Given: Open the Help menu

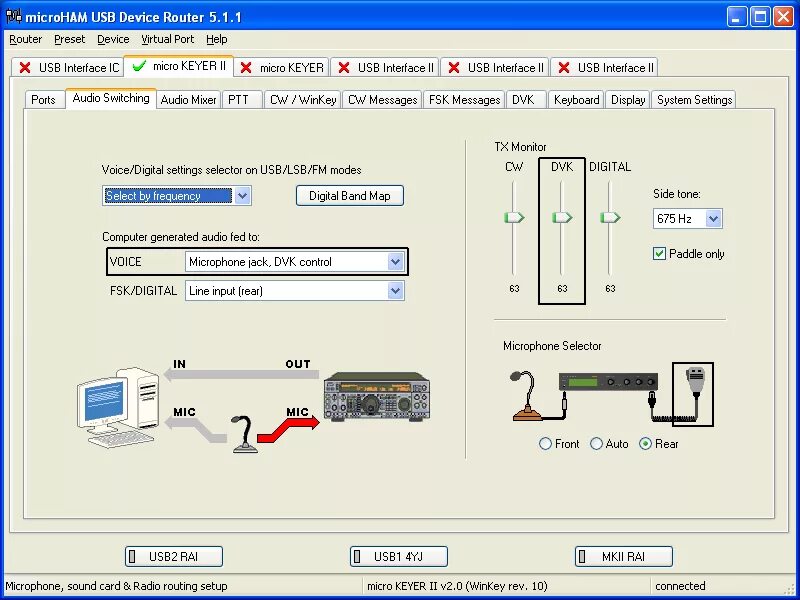Looking at the screenshot, I should tap(216, 39).
